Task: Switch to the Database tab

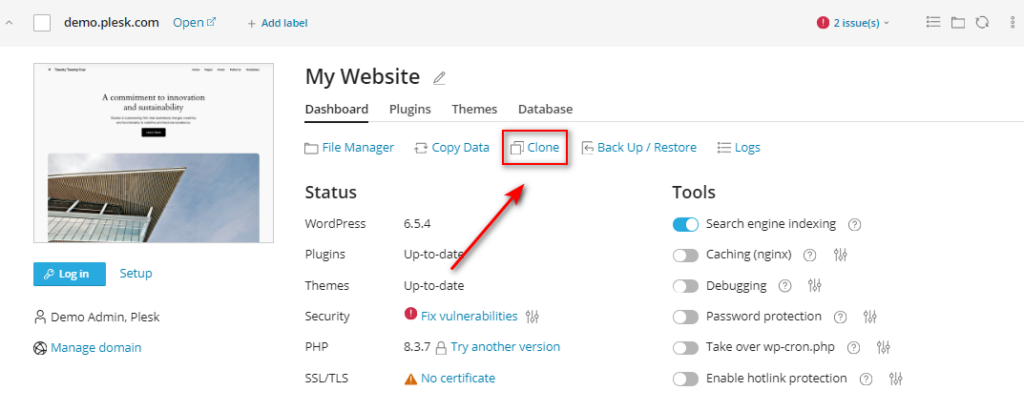Action: pos(545,109)
